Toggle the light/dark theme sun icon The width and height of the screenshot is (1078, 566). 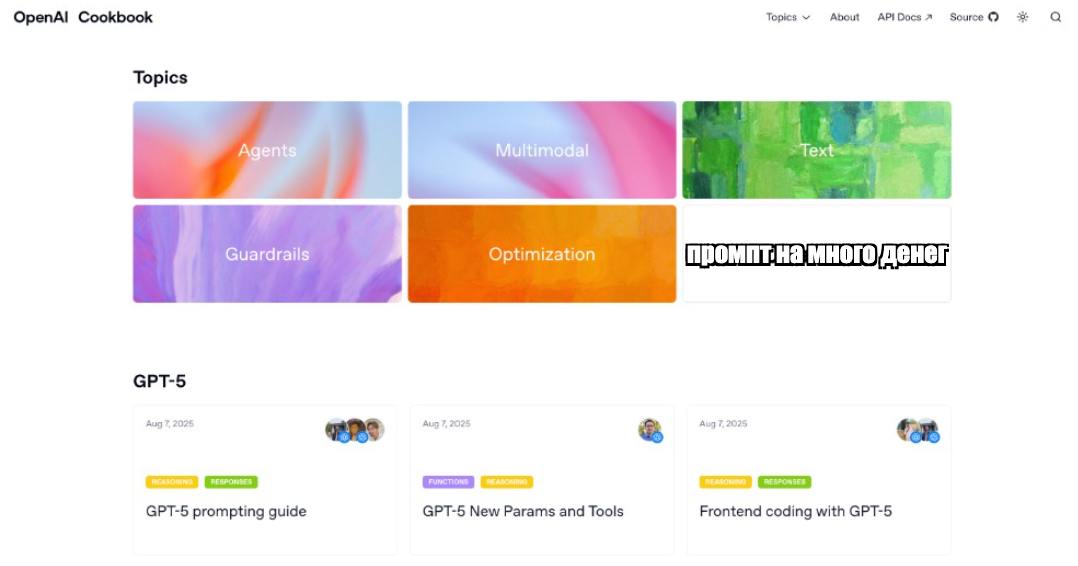point(1022,17)
